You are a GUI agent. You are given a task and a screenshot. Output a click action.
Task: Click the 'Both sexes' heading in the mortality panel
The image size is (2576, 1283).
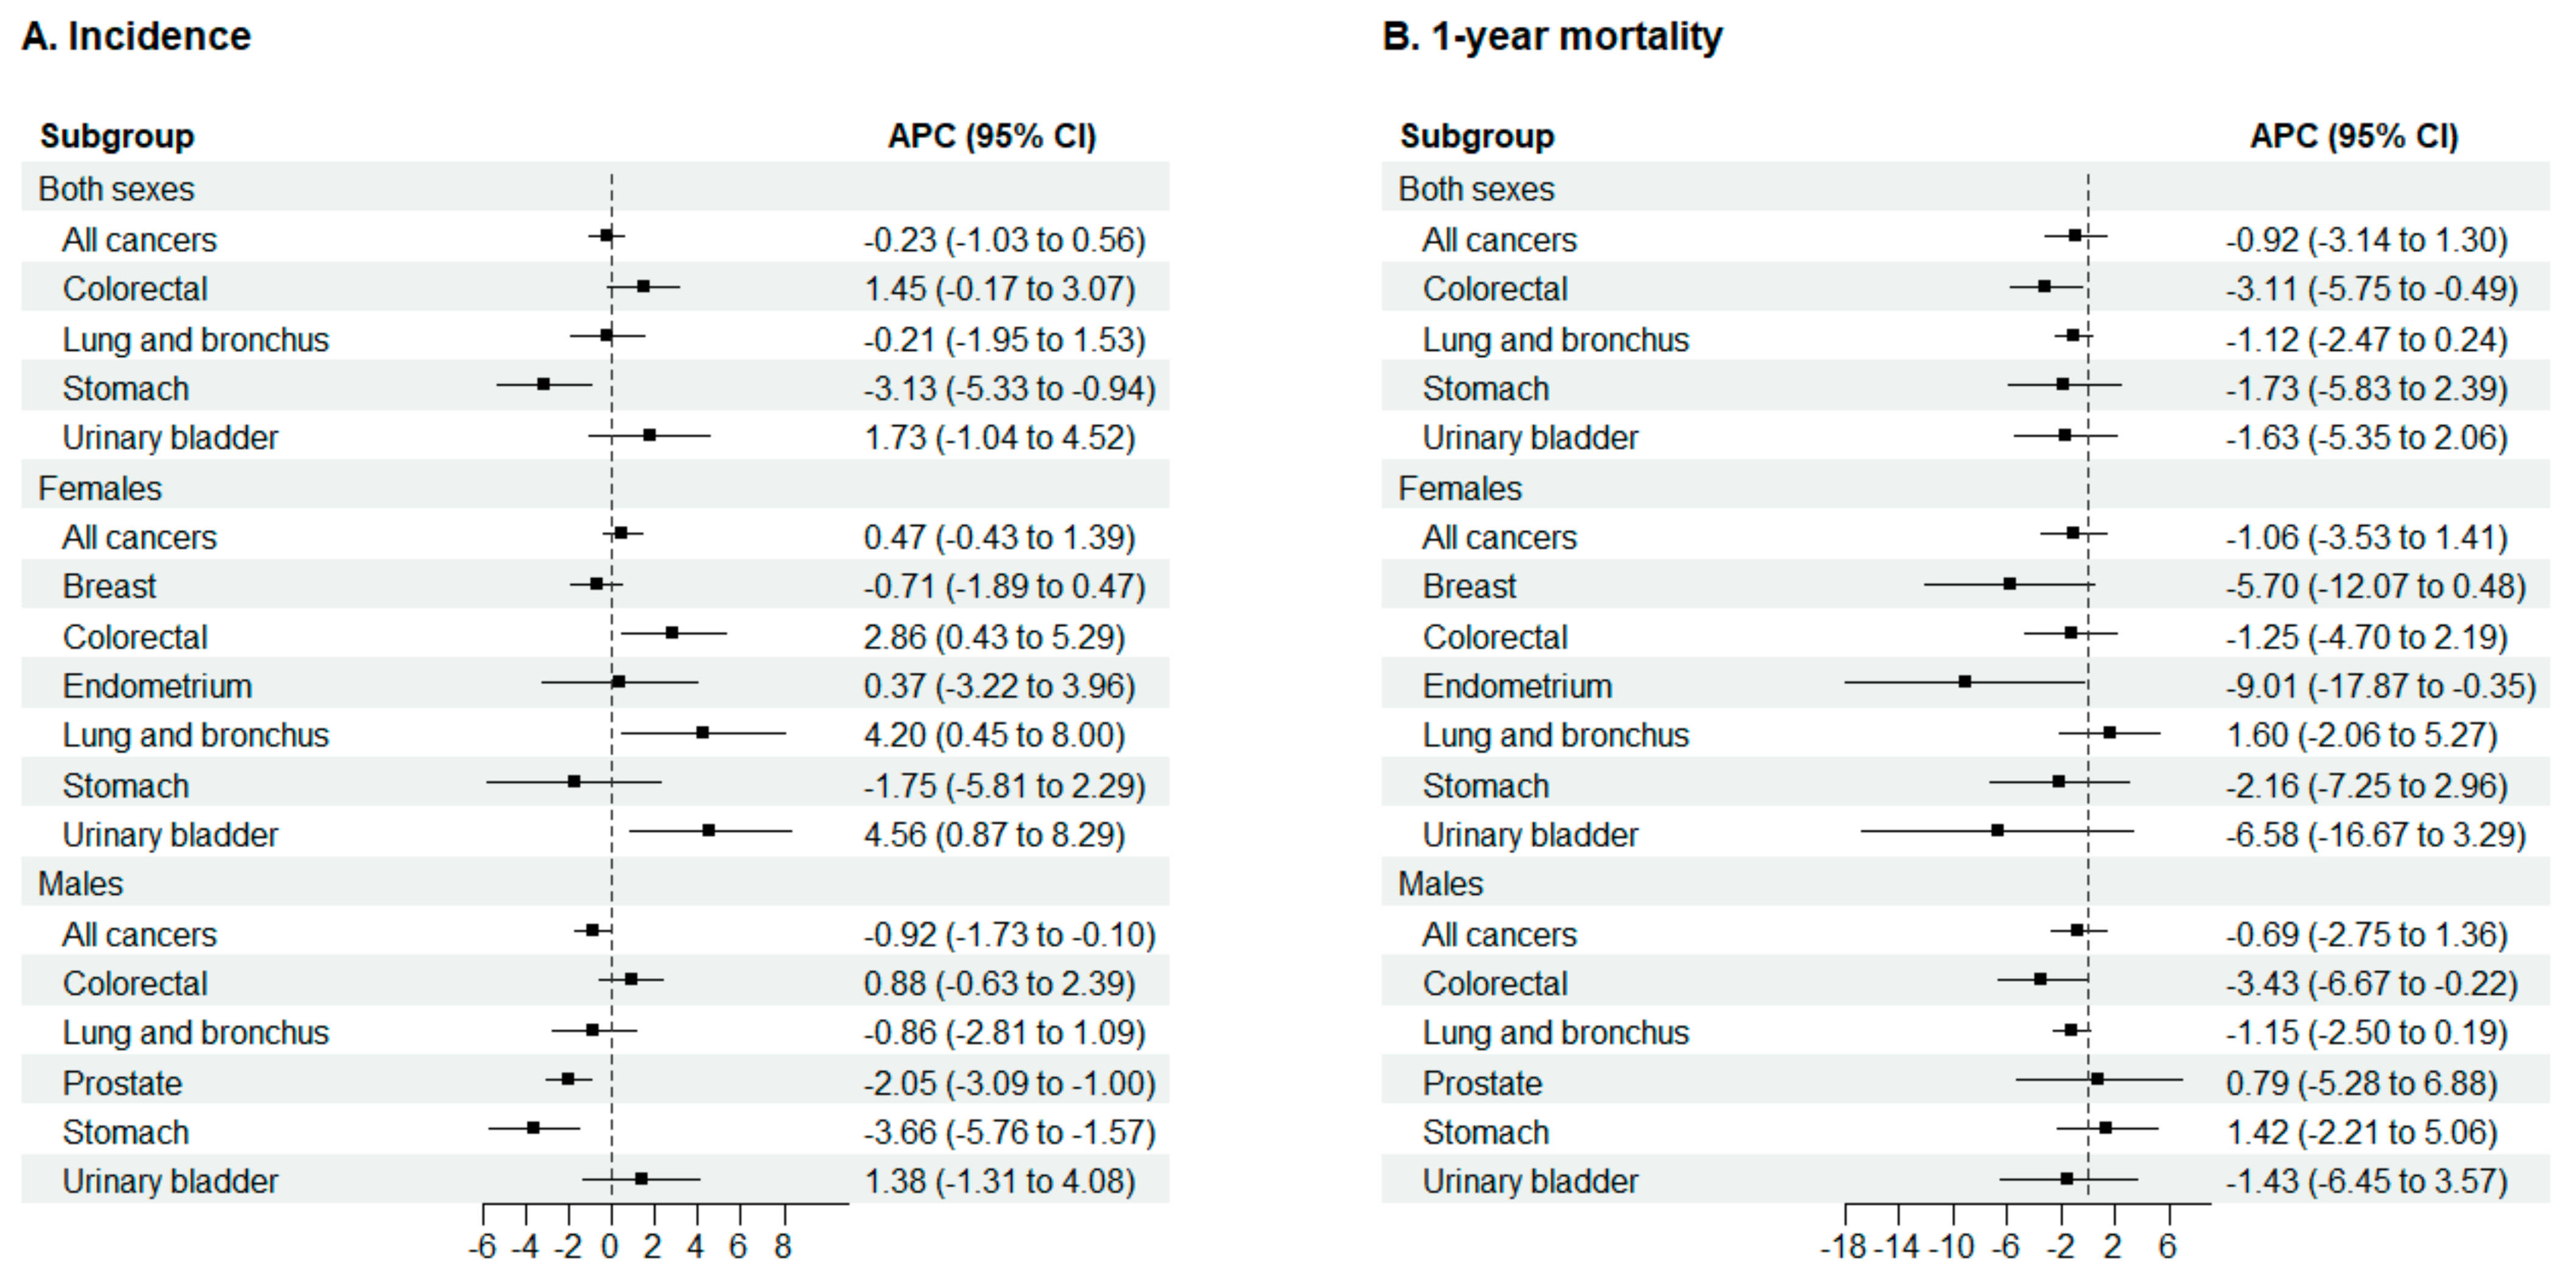tap(1476, 189)
